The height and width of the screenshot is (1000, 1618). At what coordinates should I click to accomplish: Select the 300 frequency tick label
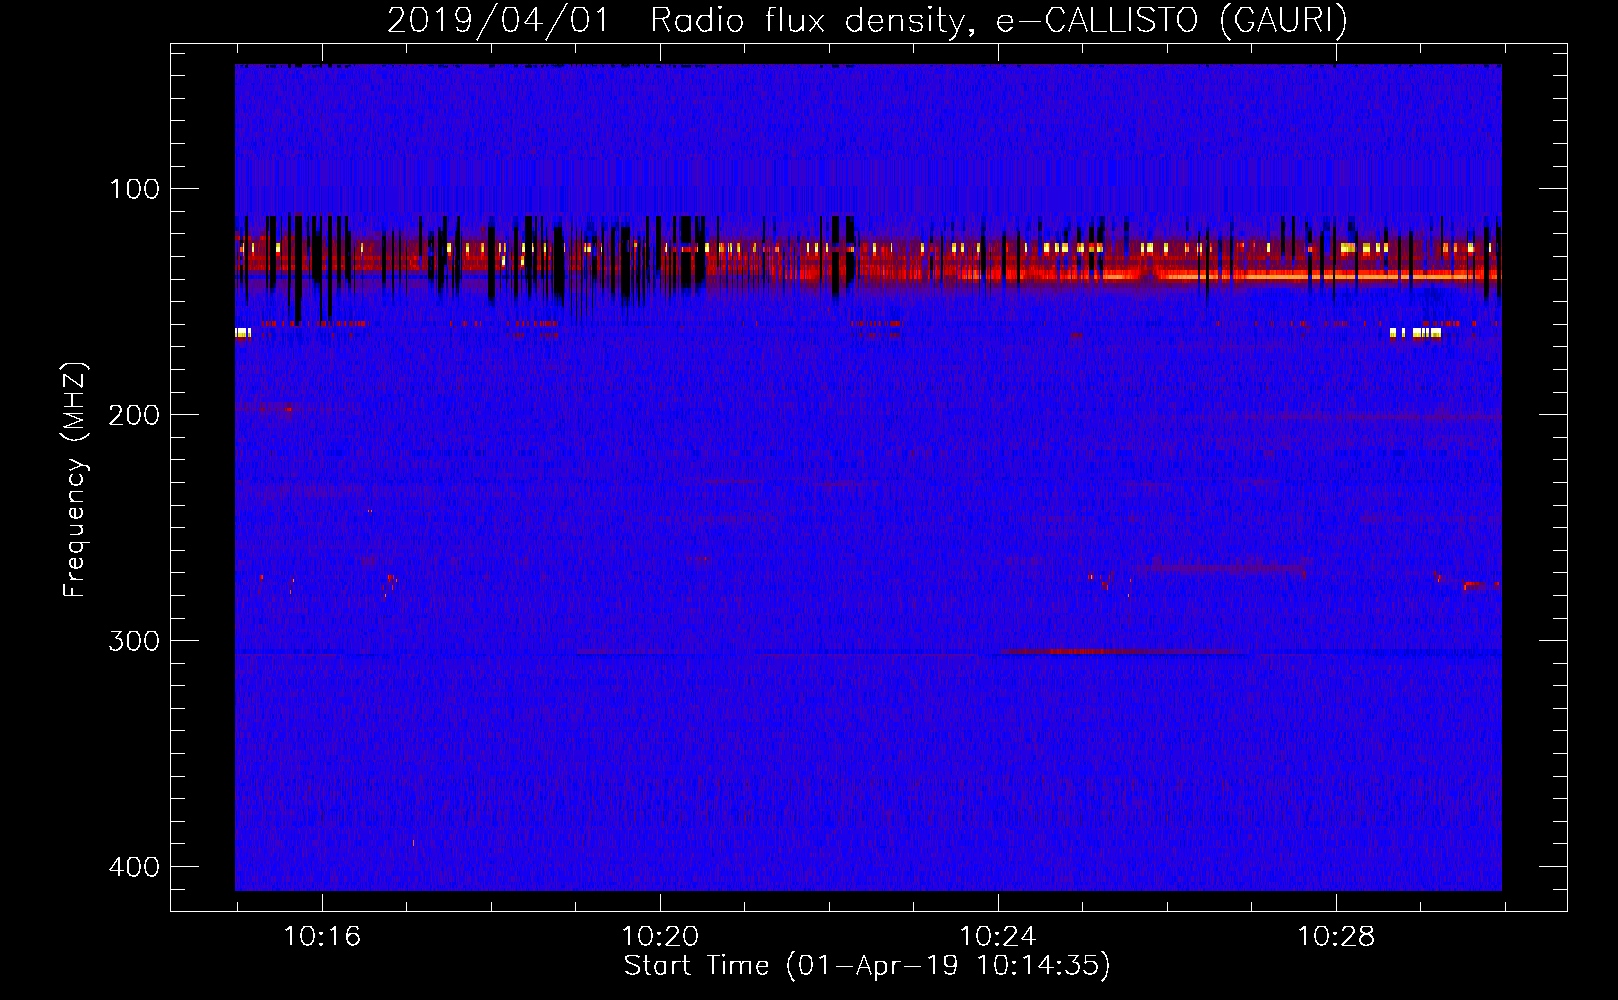pyautogui.click(x=134, y=641)
